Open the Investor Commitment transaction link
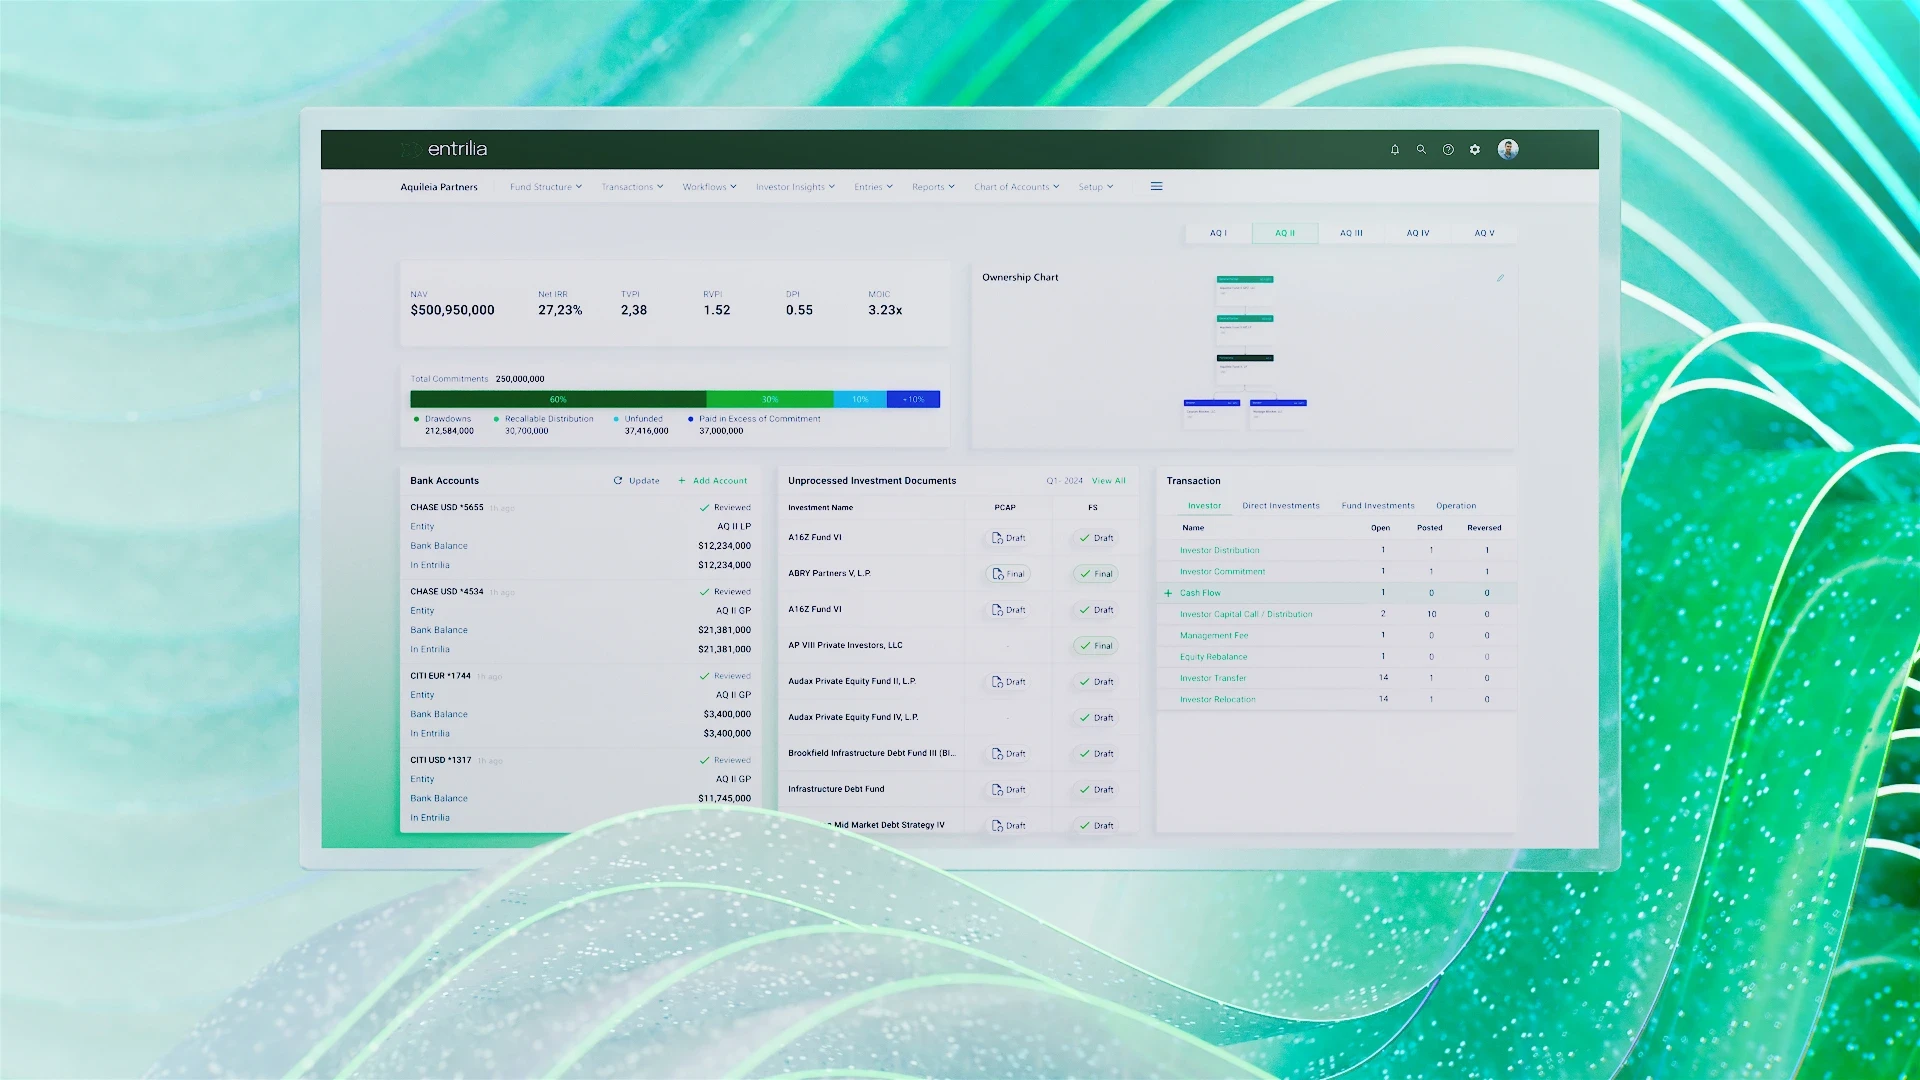The height and width of the screenshot is (1080, 1920). (x=1222, y=572)
